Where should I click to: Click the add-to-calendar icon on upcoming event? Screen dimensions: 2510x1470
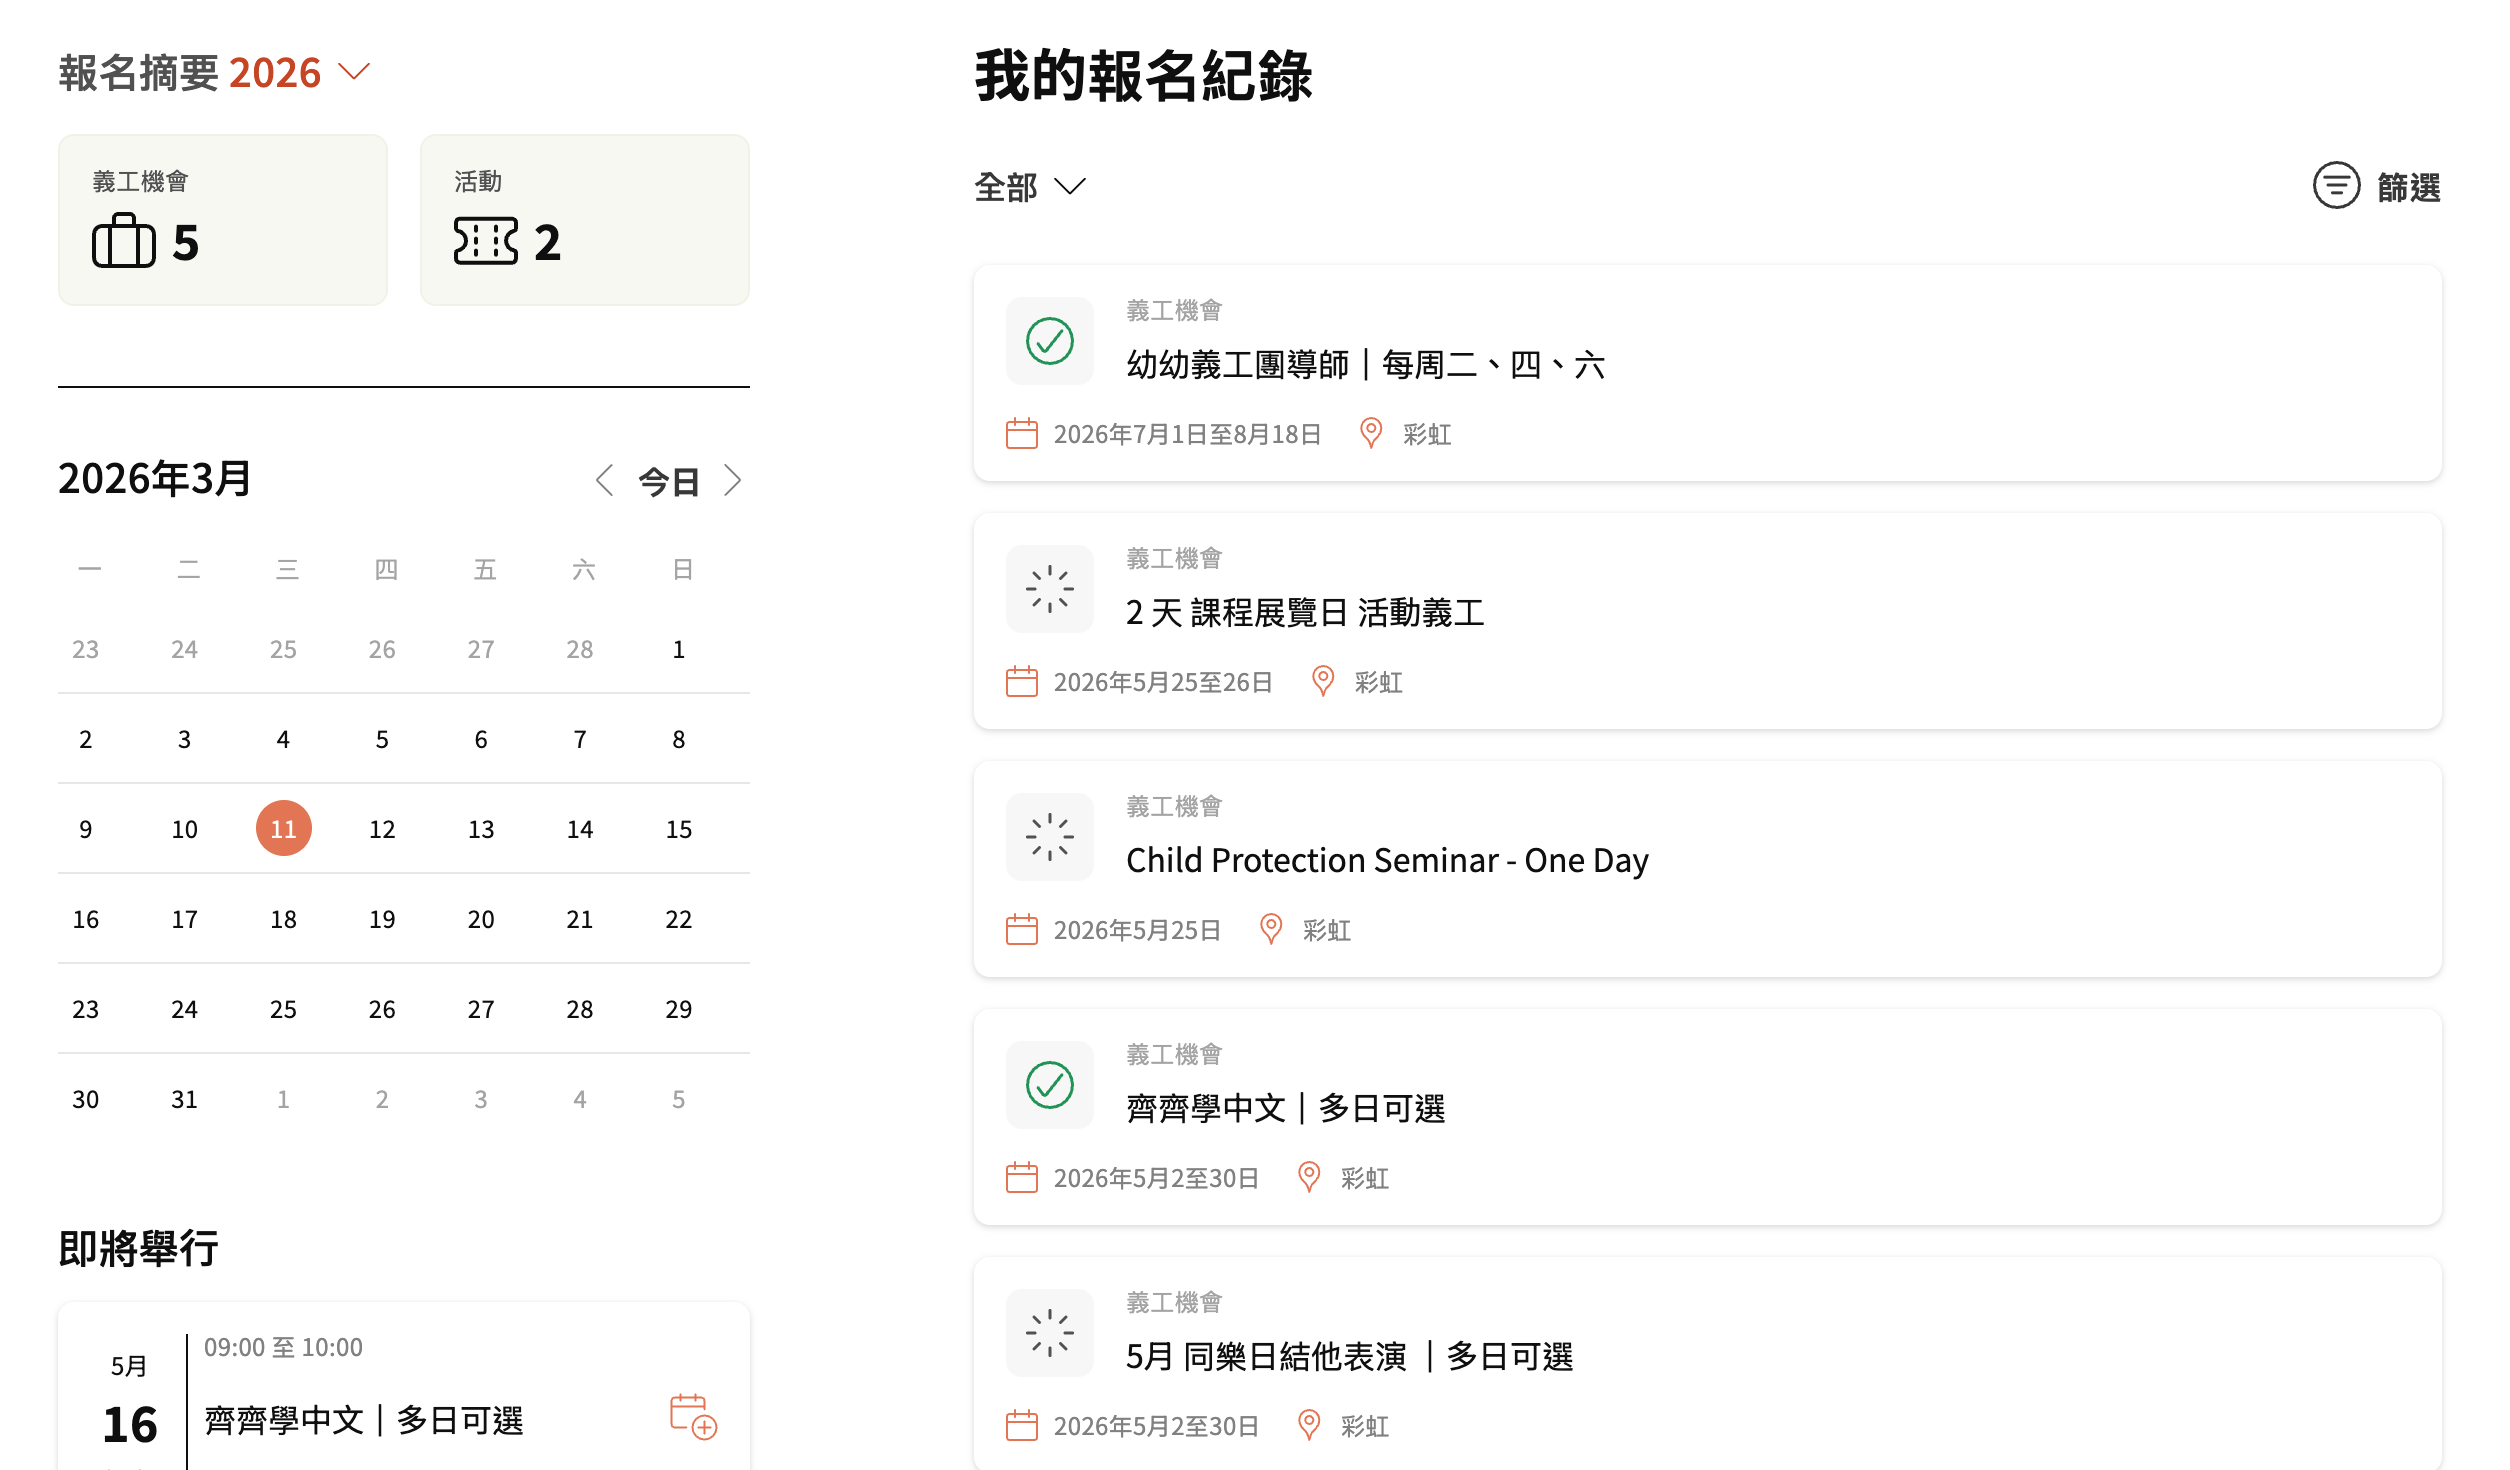692,1416
